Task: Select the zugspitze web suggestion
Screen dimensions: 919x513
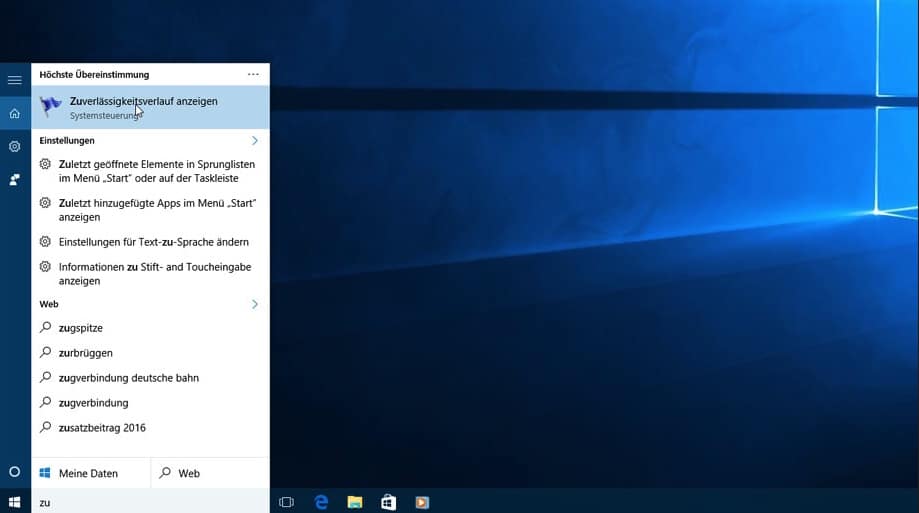Action: coord(80,328)
